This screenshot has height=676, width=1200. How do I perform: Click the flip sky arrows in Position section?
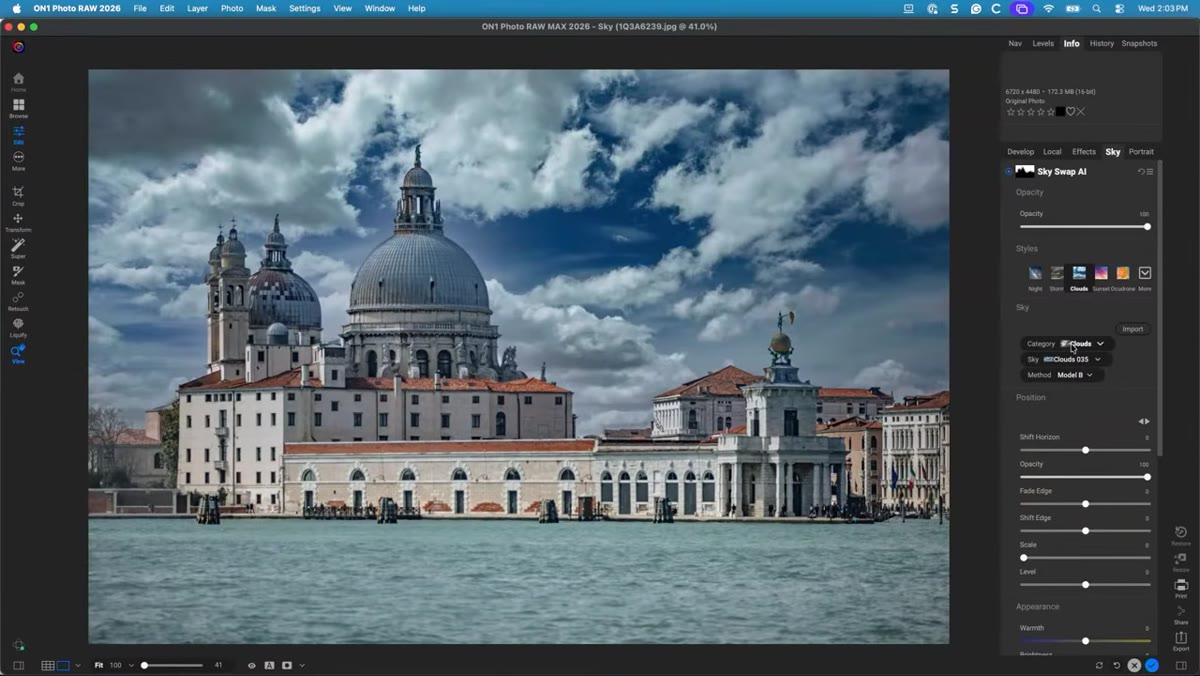click(x=1144, y=421)
